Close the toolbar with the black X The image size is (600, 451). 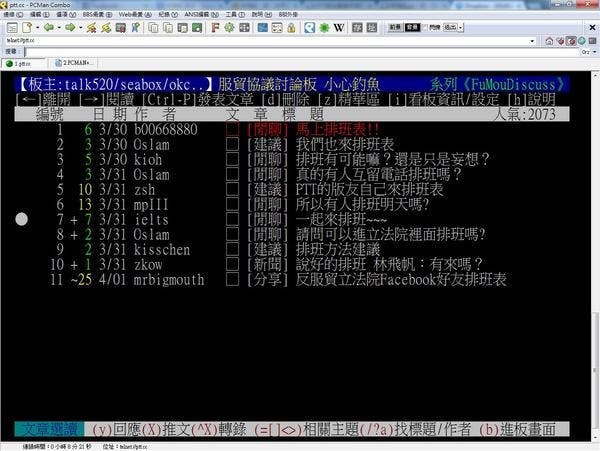click(x=592, y=28)
